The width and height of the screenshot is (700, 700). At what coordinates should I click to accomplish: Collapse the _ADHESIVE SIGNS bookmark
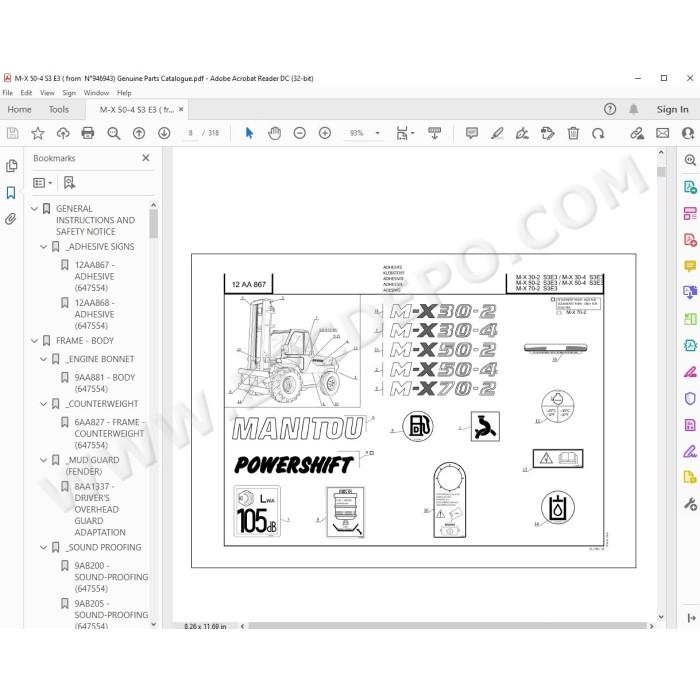43,246
